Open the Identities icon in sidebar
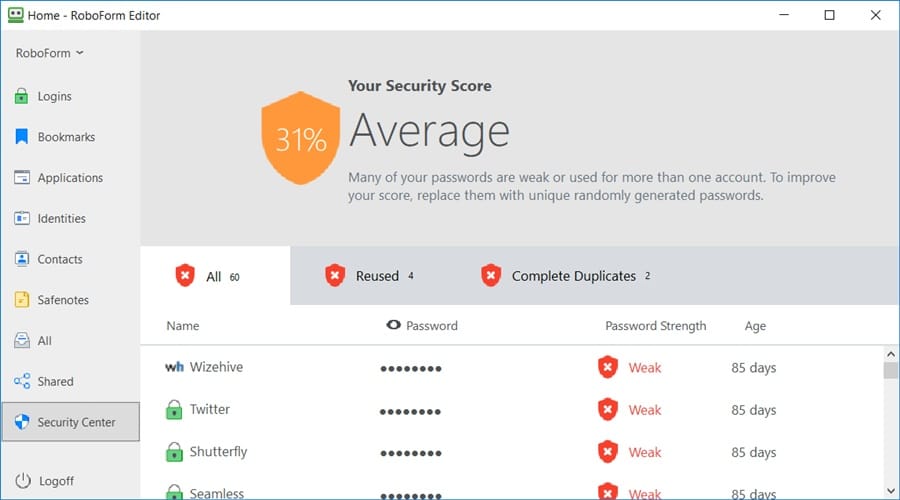 point(21,218)
